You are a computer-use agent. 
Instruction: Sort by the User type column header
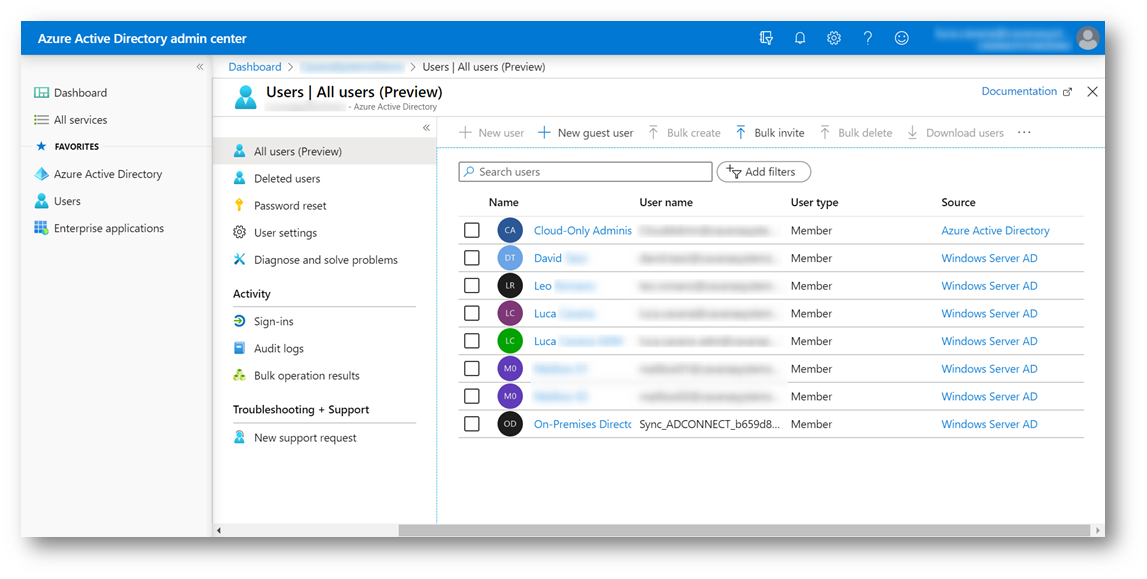tap(814, 203)
